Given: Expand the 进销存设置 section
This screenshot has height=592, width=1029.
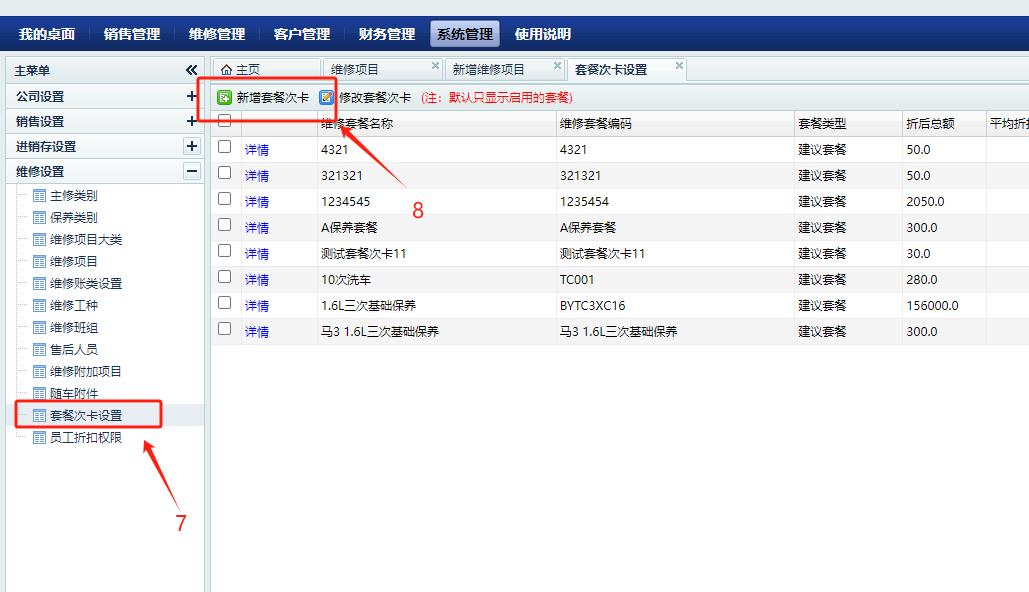Looking at the screenshot, I should tap(192, 146).
